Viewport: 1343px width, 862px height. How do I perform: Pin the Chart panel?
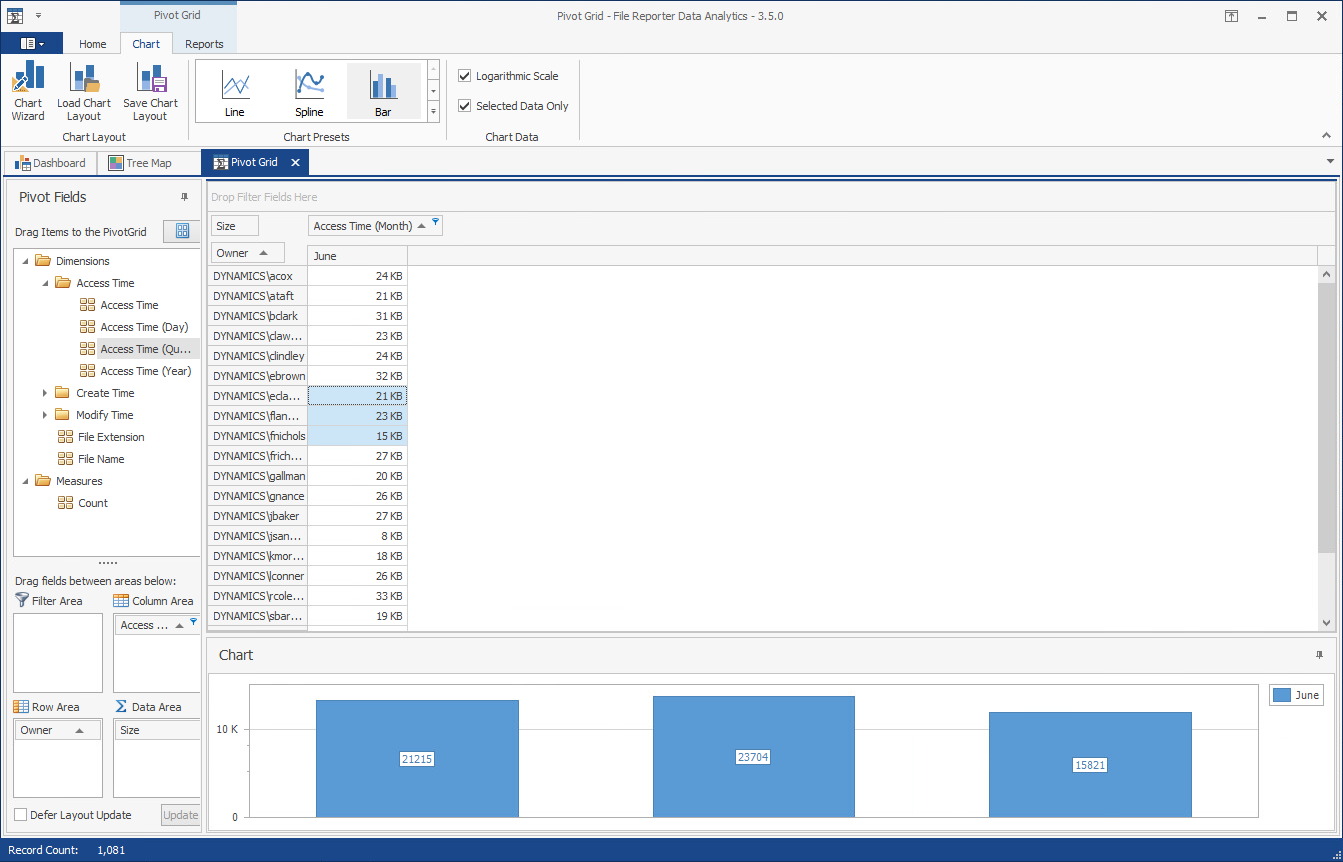(1319, 655)
